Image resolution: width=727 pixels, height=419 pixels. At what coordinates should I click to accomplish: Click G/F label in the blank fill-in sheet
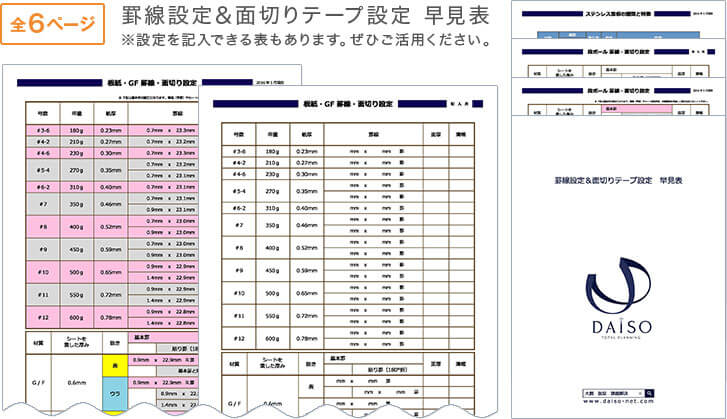pyautogui.click(x=235, y=403)
